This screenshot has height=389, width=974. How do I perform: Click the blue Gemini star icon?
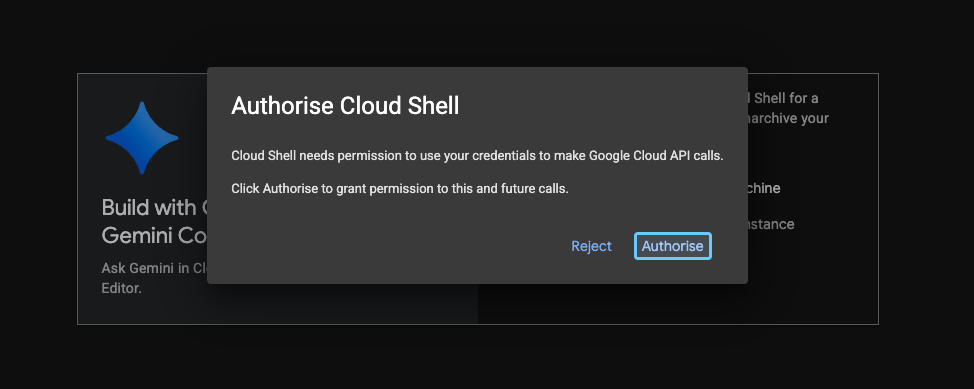tap(142, 138)
